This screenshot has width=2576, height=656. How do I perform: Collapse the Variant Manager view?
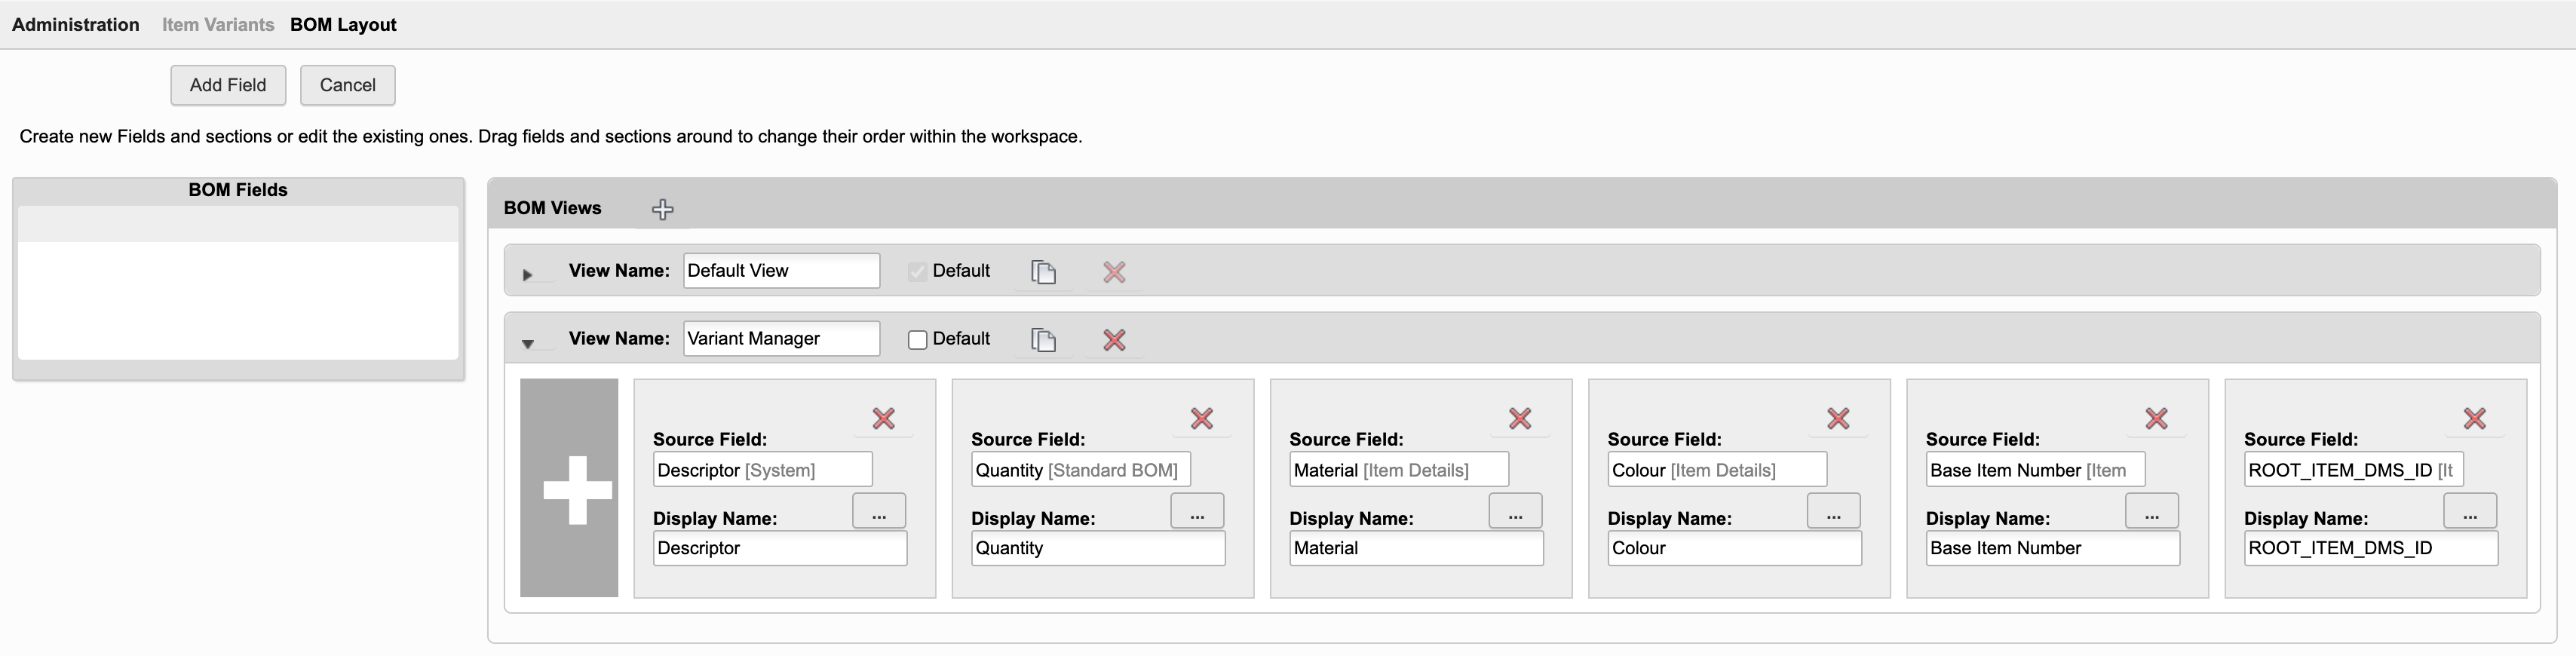[x=528, y=343]
